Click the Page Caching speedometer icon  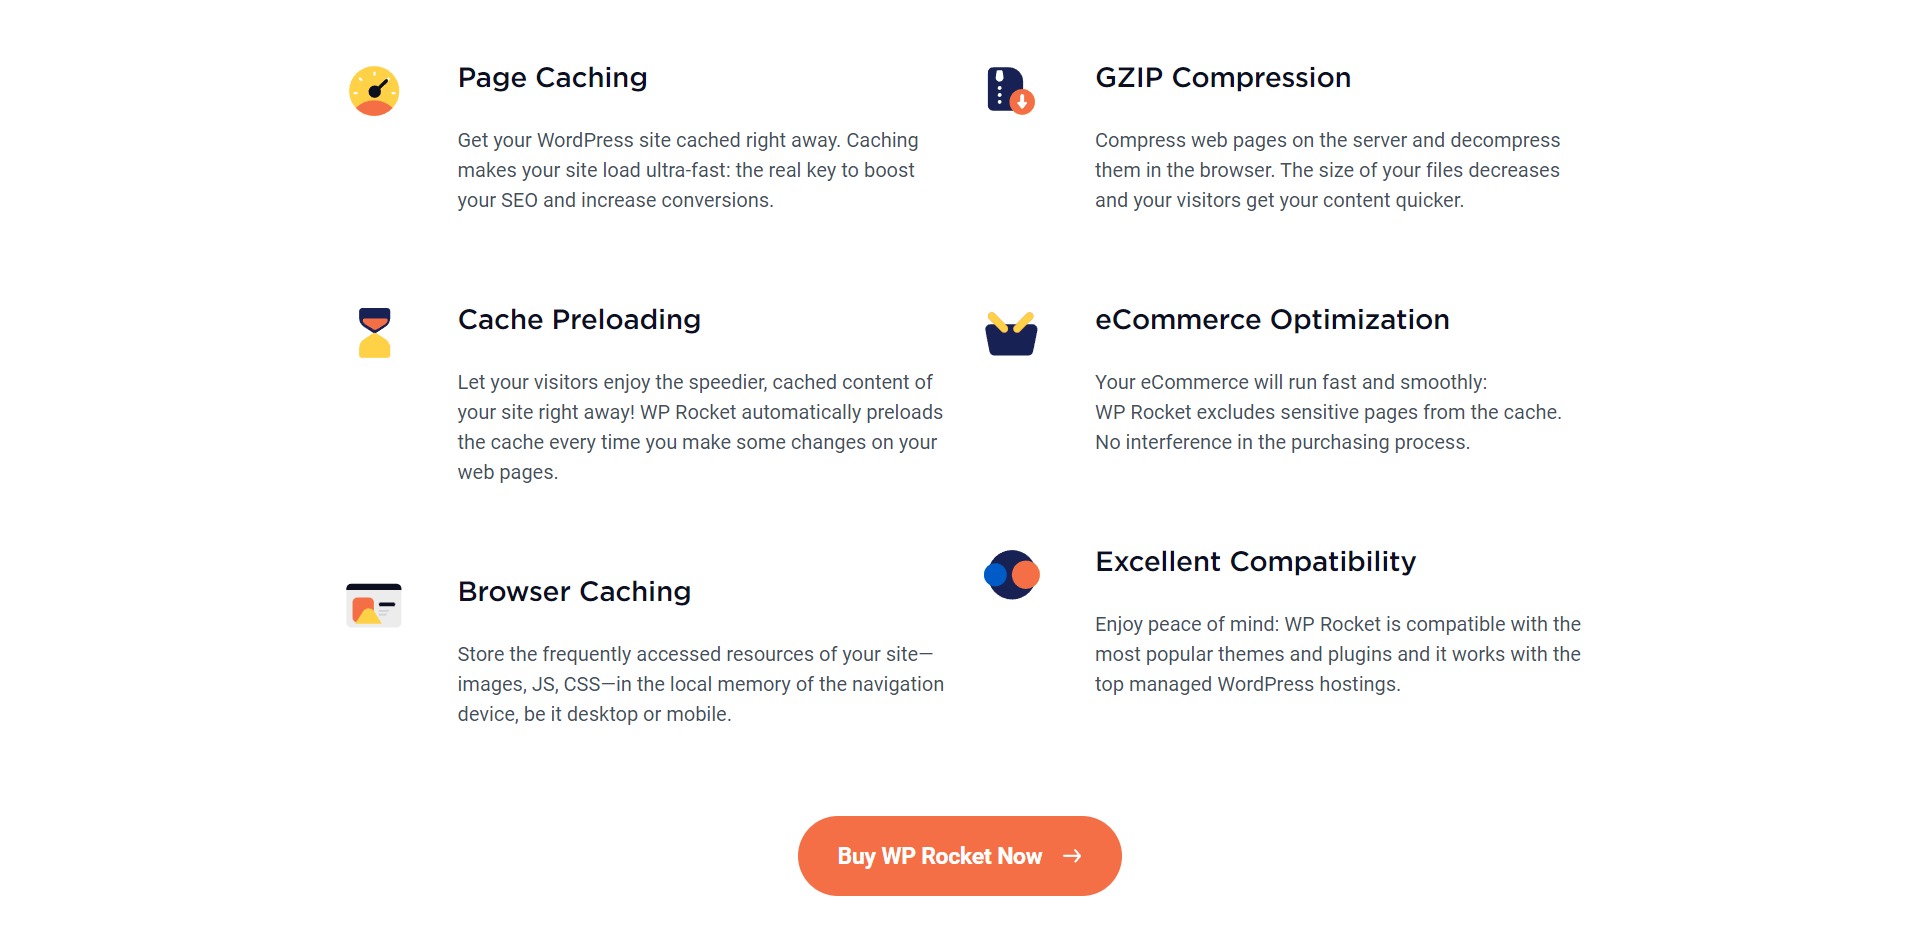tap(374, 91)
